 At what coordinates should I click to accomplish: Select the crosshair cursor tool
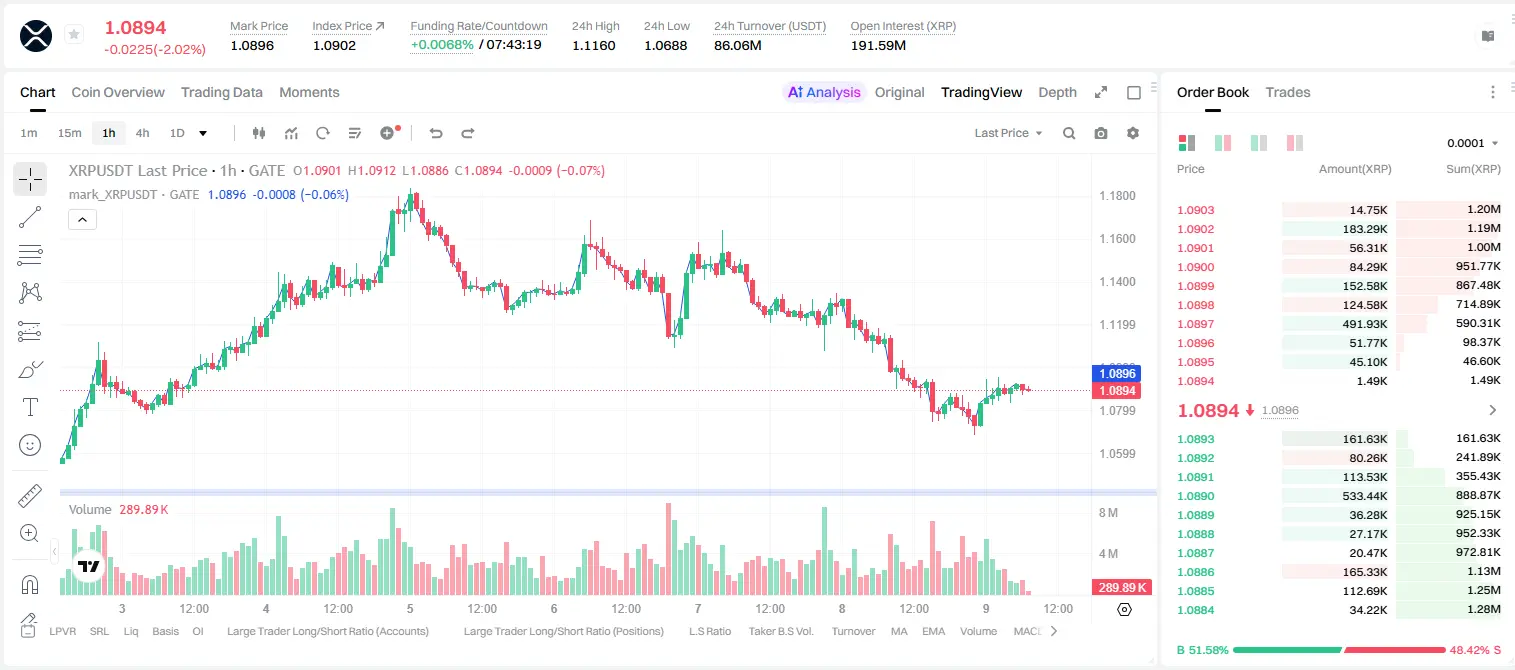tap(30, 179)
